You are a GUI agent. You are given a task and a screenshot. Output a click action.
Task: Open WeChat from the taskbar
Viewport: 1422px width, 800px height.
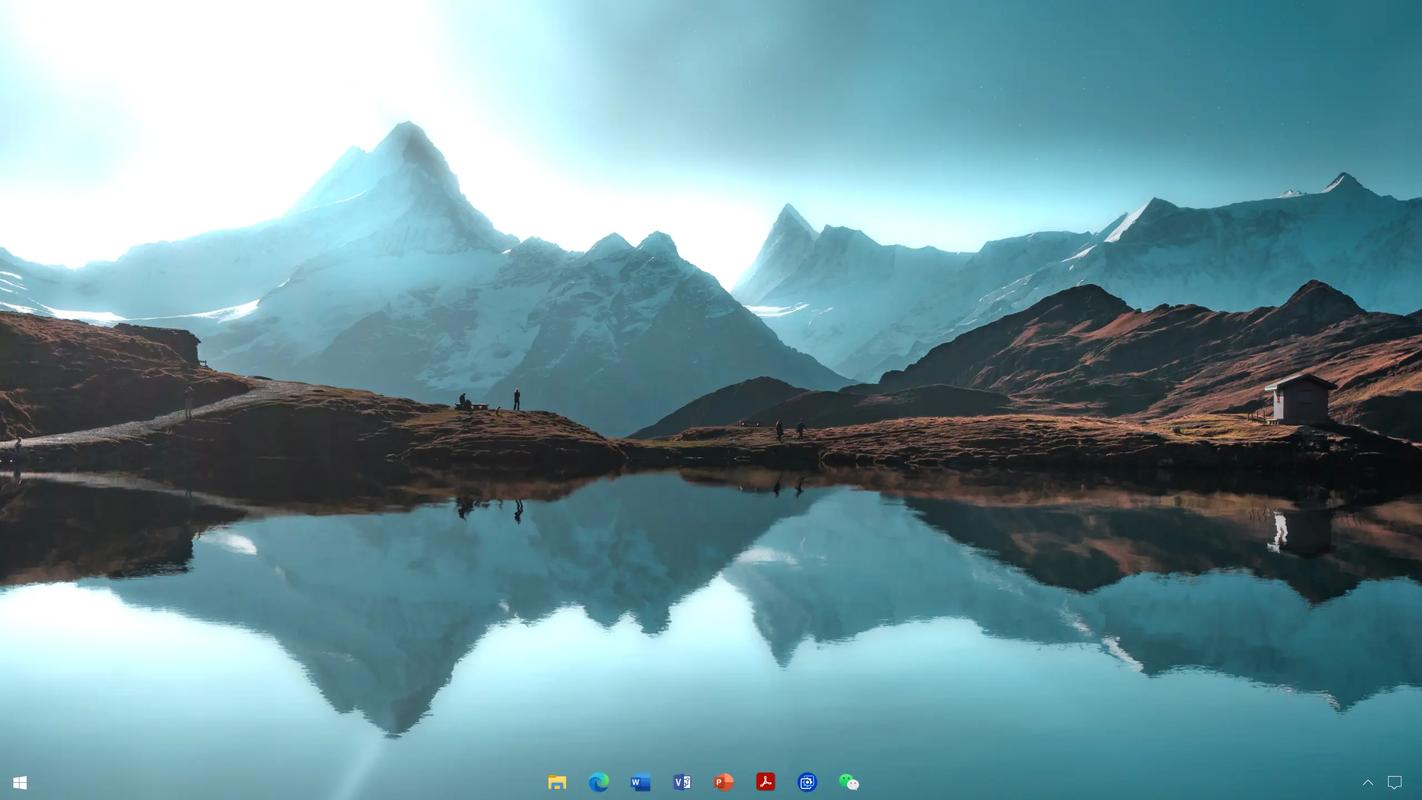[x=849, y=782]
